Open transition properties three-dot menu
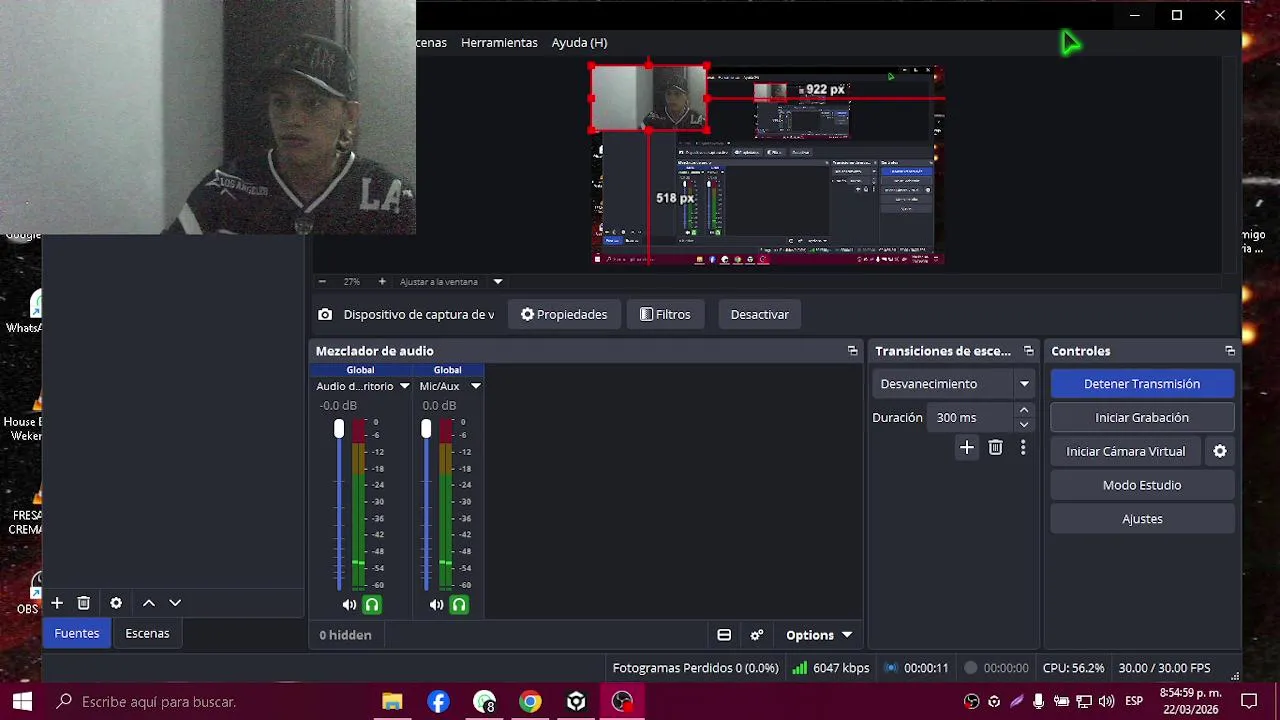Viewport: 1280px width, 720px height. point(1023,448)
